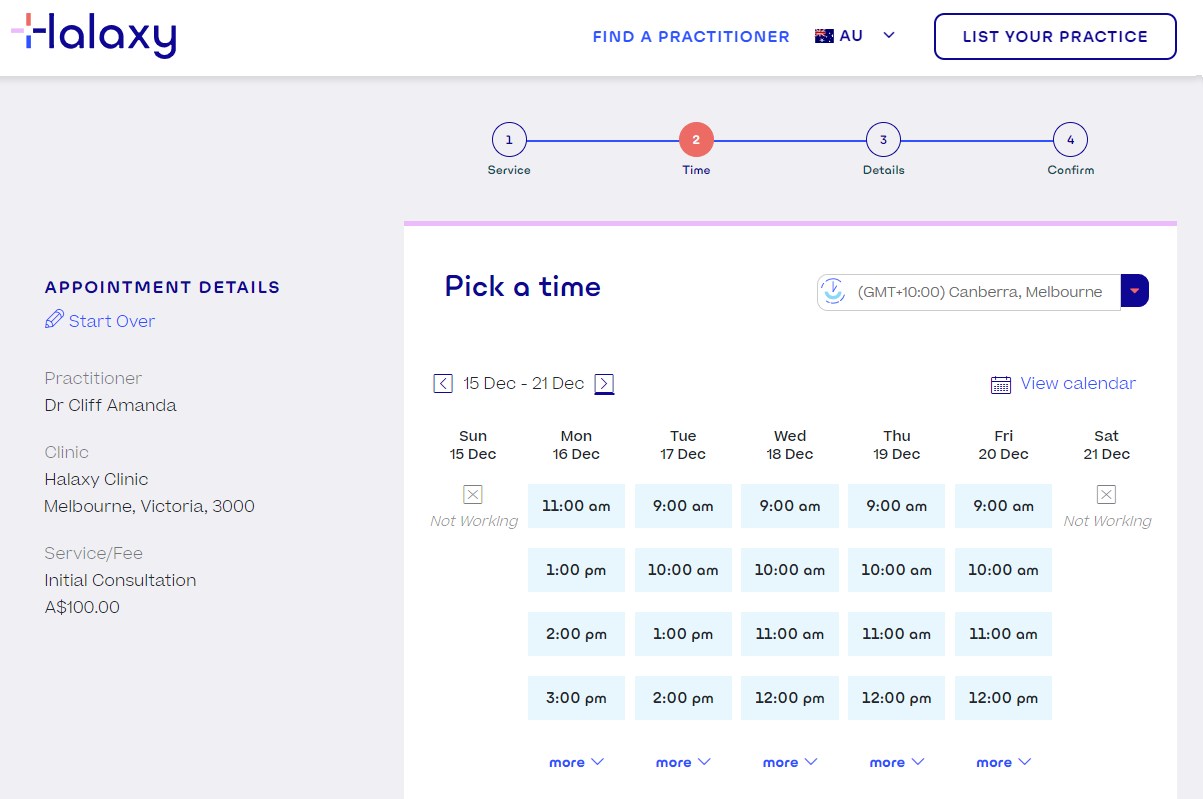Click step 4 Confirm circle
Viewport: 1203px width, 799px height.
coord(1070,140)
